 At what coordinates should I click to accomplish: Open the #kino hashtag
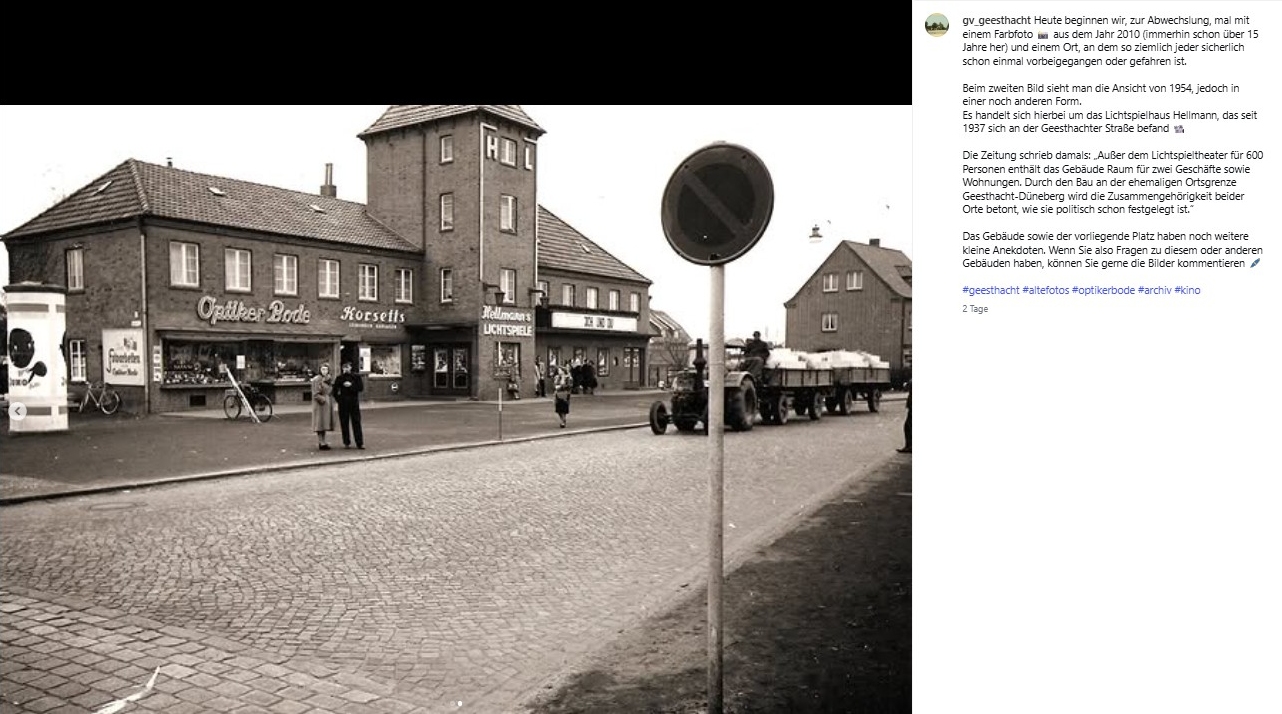click(x=1187, y=290)
